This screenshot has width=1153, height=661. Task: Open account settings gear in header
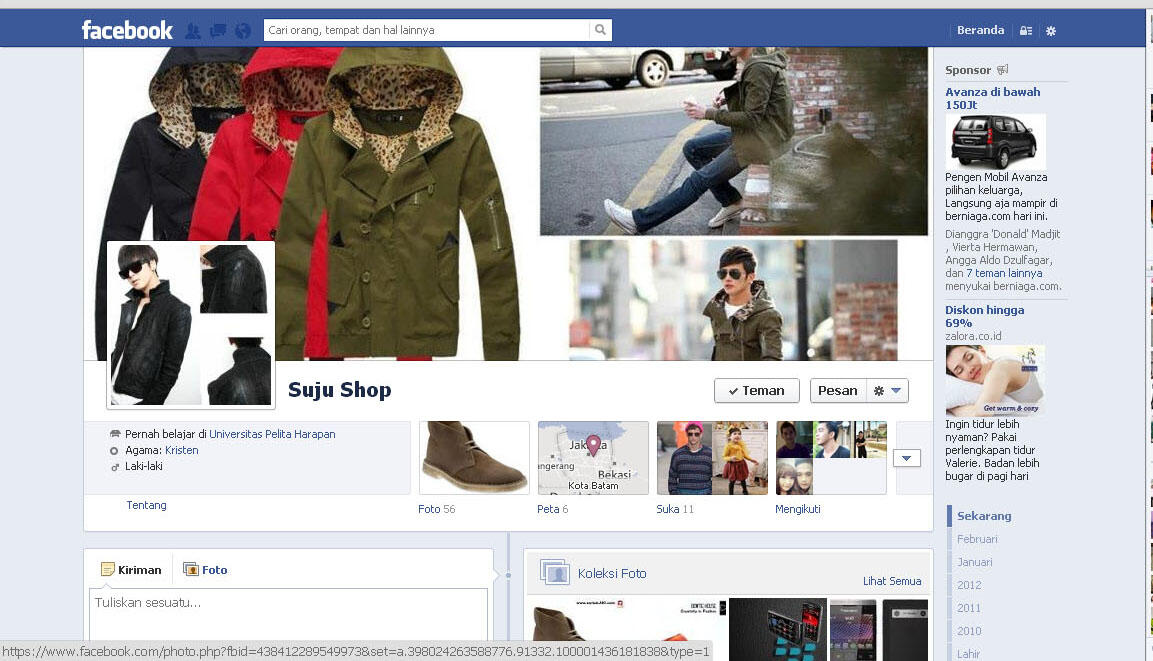1051,31
